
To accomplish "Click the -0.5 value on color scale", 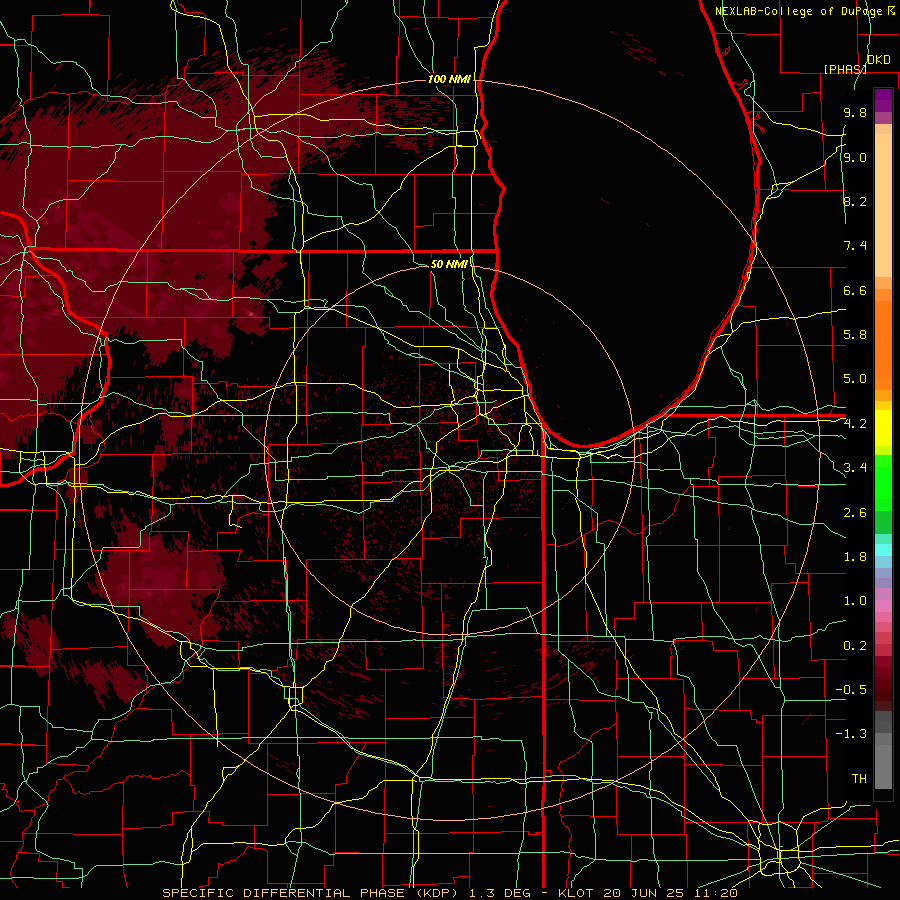I will 851,689.
